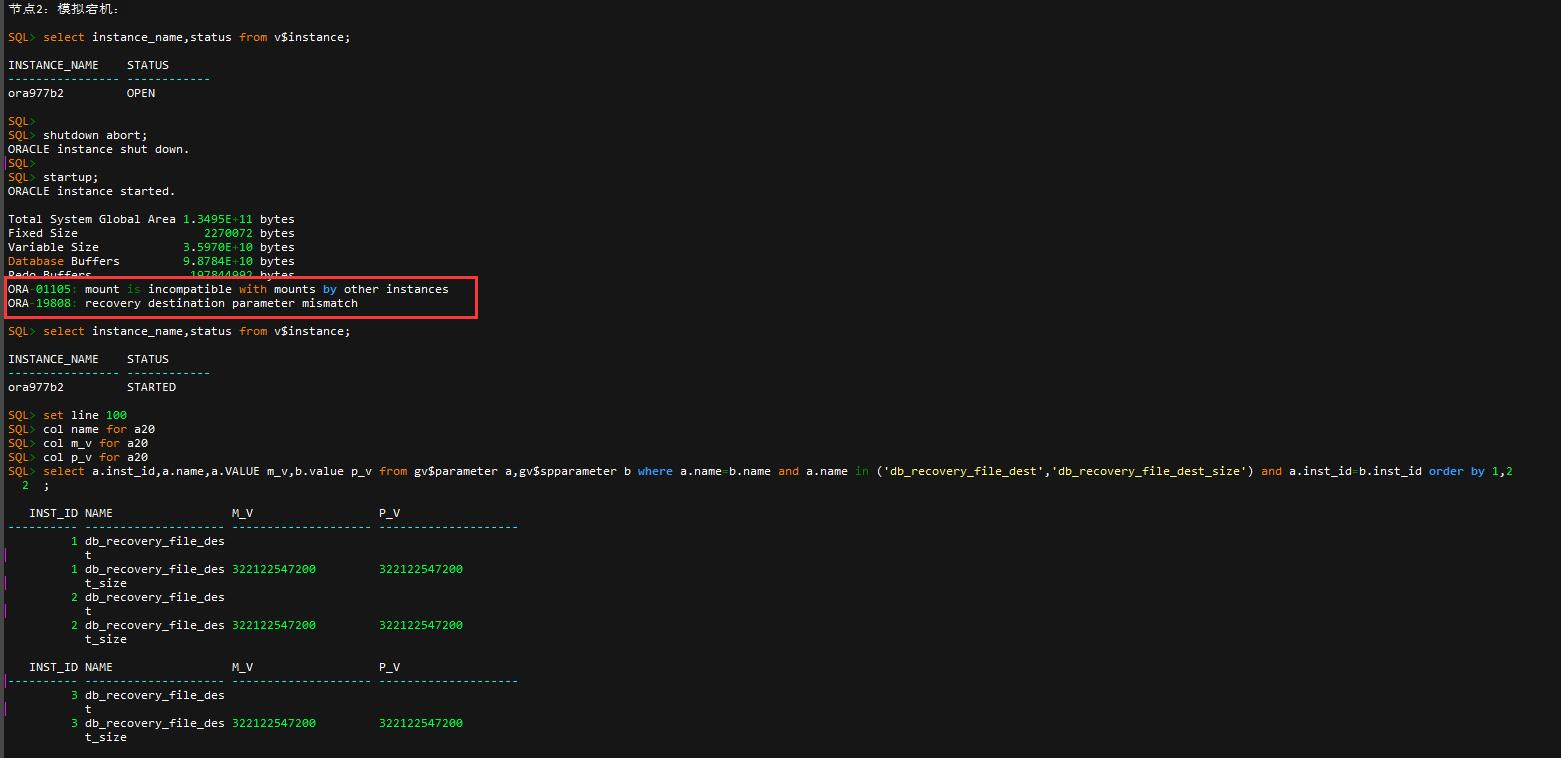1561x758 pixels.
Task: Select the OPEN status value
Action: (141, 93)
